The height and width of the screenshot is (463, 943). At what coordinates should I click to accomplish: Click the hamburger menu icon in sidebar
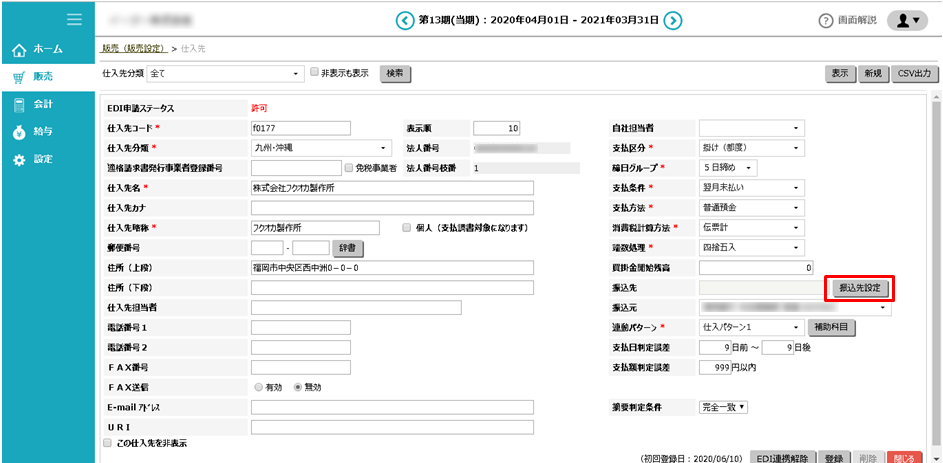click(x=74, y=19)
